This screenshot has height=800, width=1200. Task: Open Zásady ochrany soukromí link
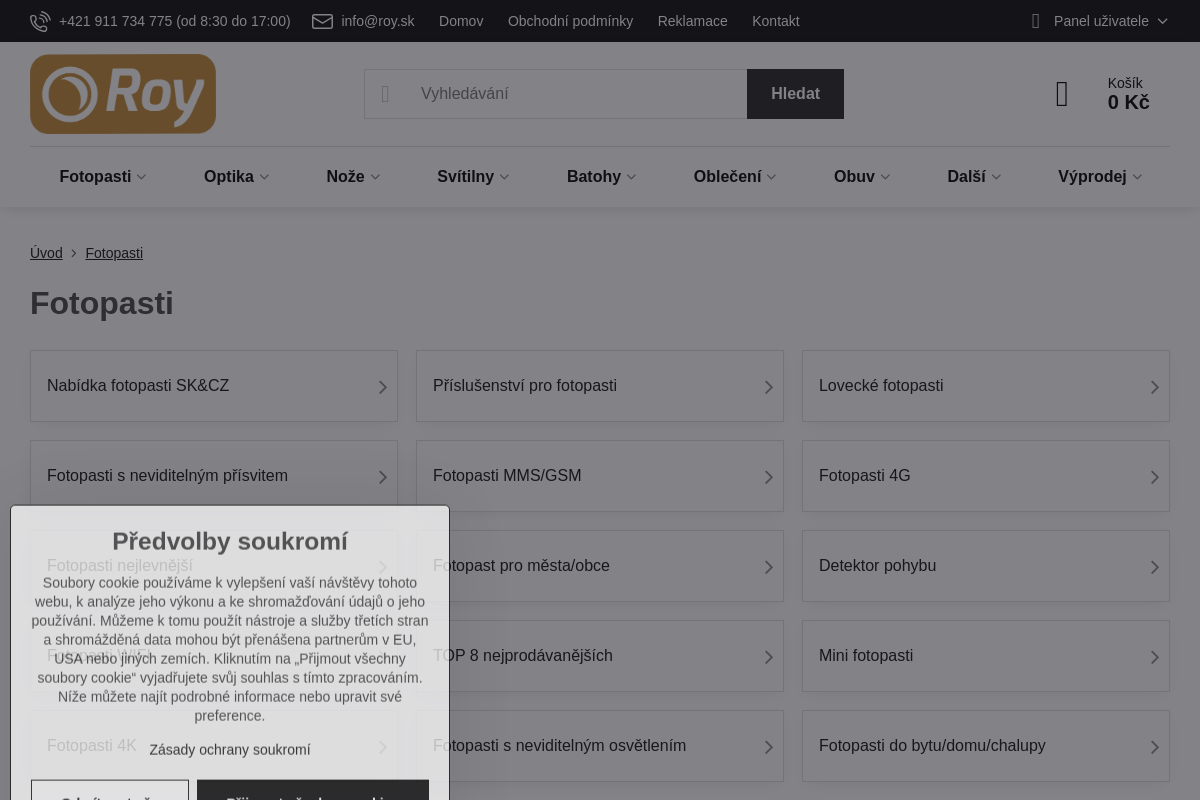tap(230, 749)
